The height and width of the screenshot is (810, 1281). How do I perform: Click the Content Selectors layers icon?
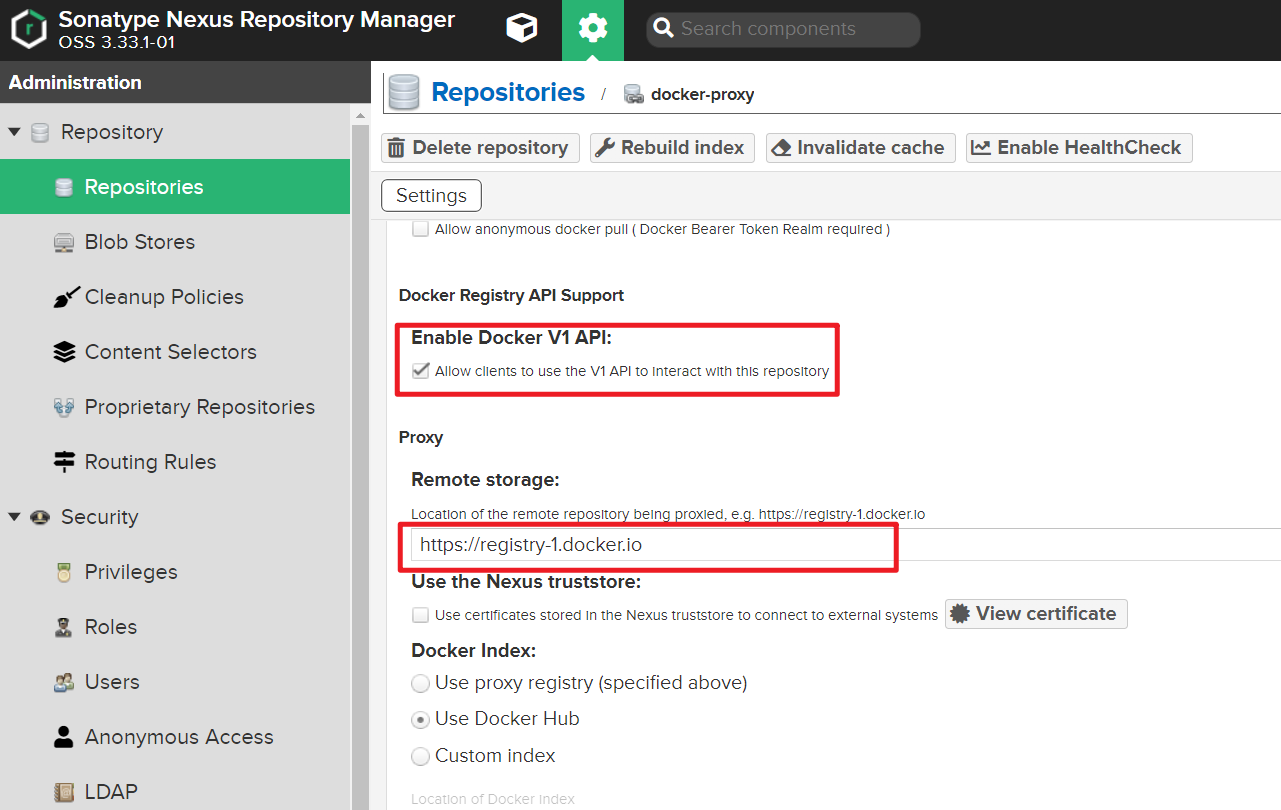64,352
